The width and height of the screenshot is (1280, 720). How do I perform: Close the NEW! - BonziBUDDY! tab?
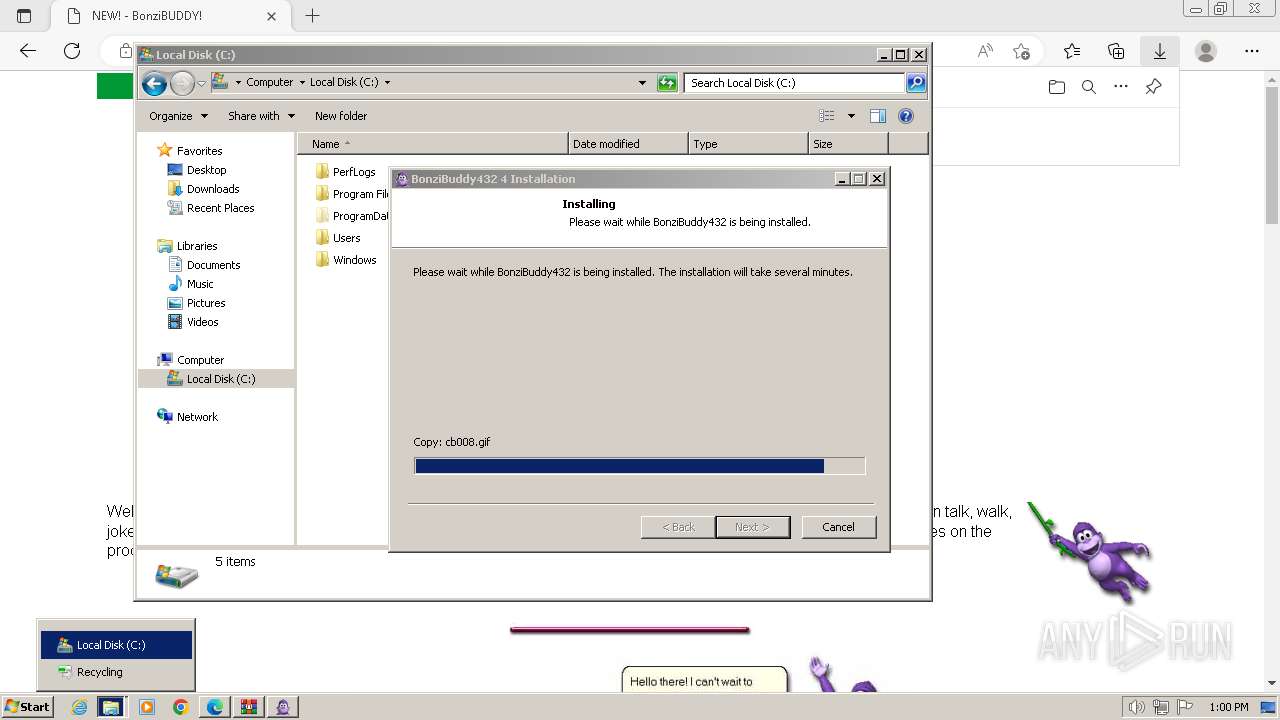[271, 16]
